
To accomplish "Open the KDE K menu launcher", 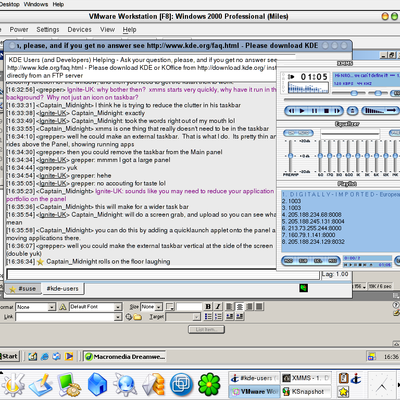I will tap(13, 385).
